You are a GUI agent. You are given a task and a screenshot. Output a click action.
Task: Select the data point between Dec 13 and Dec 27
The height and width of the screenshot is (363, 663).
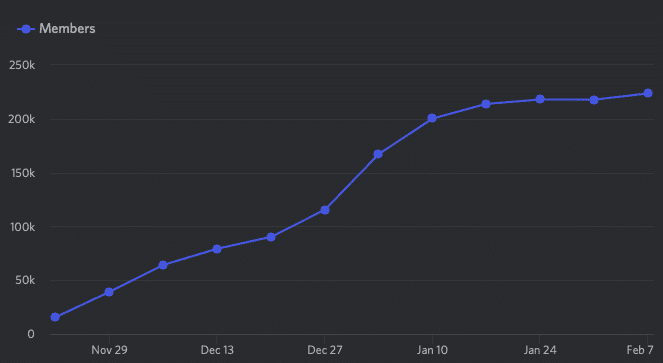[x=271, y=237]
